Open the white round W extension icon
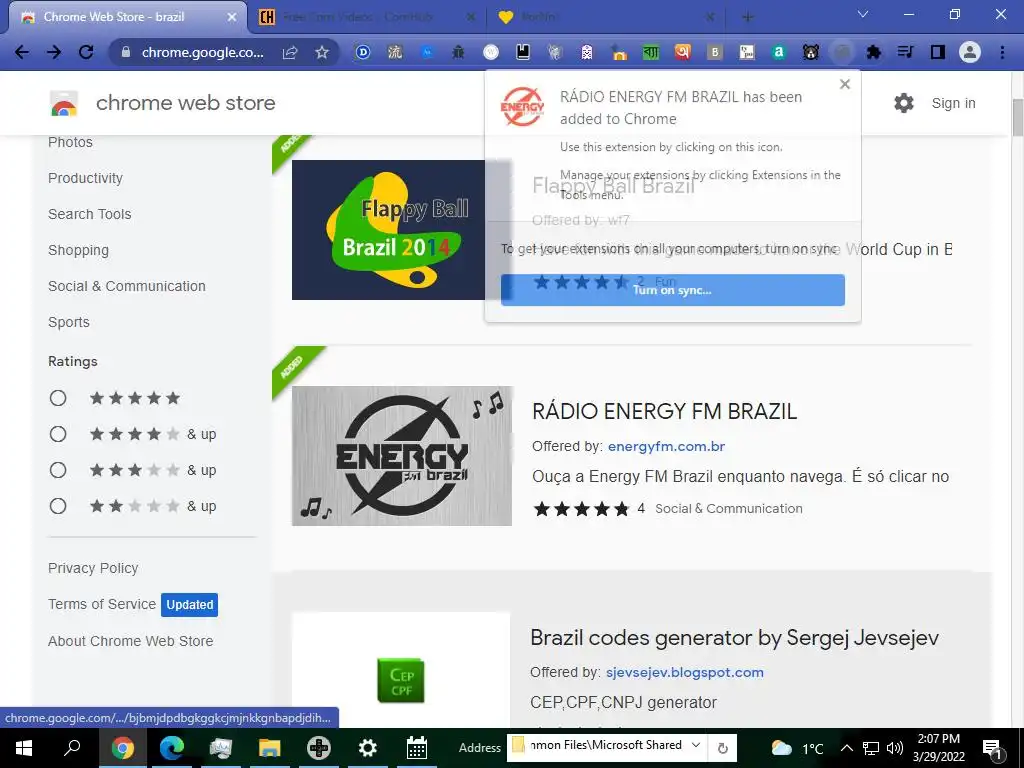The width and height of the screenshot is (1024, 768). (x=490, y=52)
